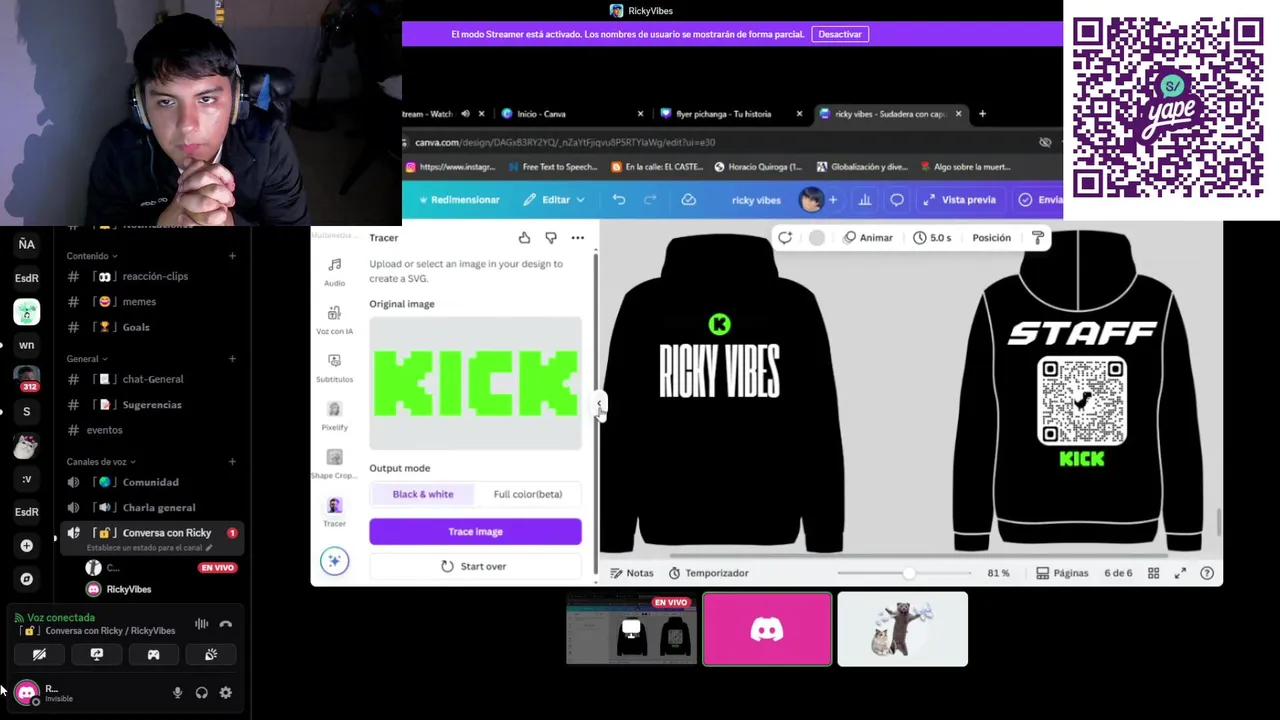Screen dimensions: 1280x720
Task: Add collaborator with plus icon
Action: [x=832, y=200]
